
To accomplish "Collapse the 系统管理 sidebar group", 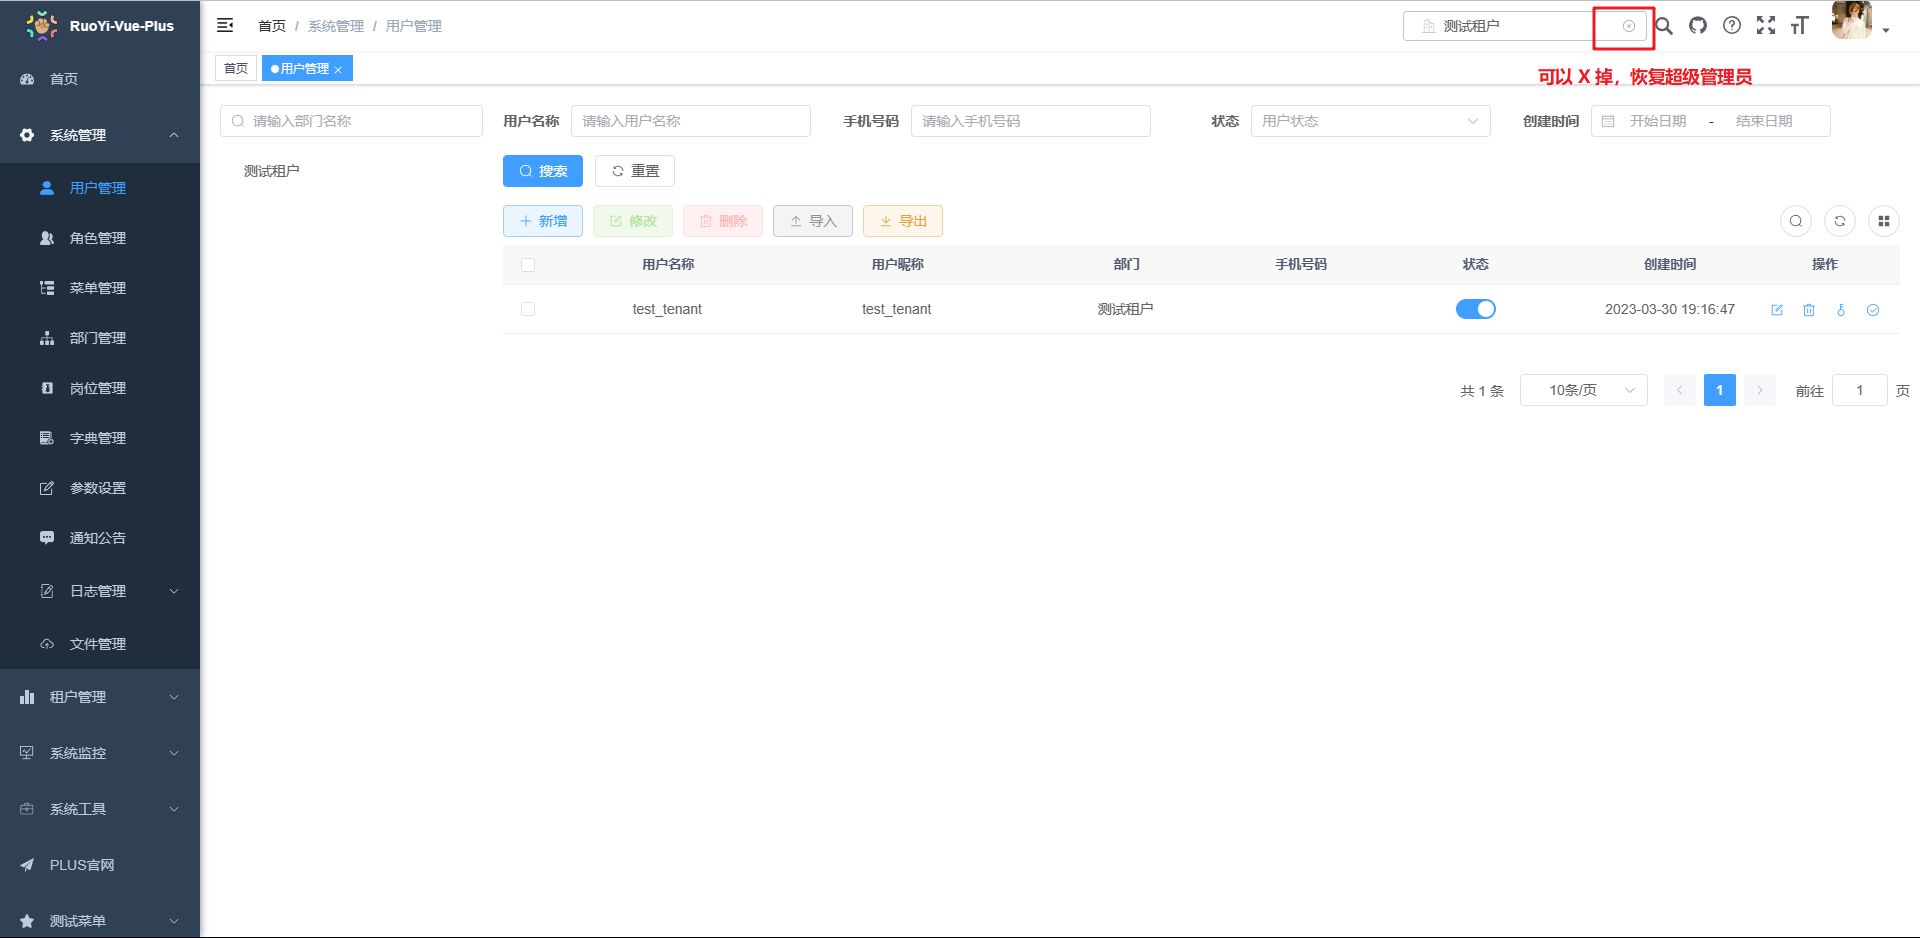I will [x=100, y=135].
